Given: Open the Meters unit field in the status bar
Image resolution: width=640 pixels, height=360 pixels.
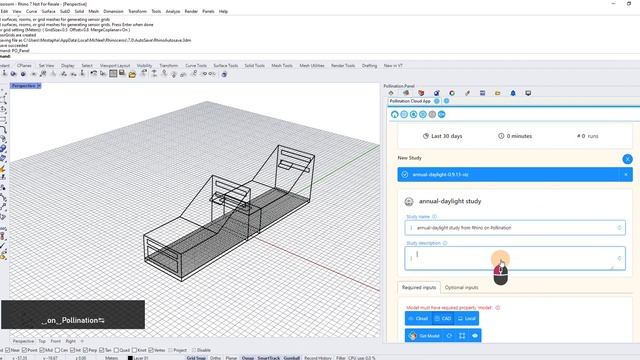Looking at the screenshot, I should pos(111,358).
